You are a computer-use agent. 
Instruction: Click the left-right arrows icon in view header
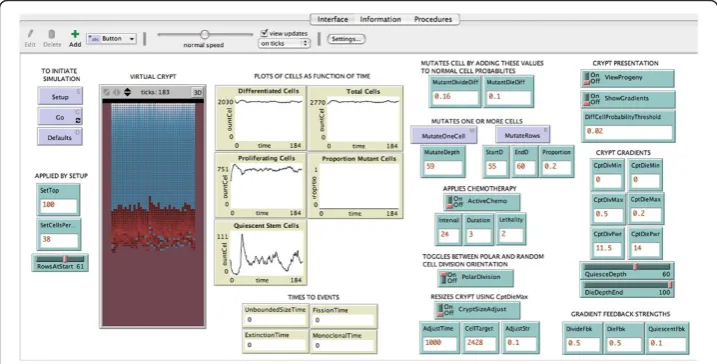click(x=117, y=92)
